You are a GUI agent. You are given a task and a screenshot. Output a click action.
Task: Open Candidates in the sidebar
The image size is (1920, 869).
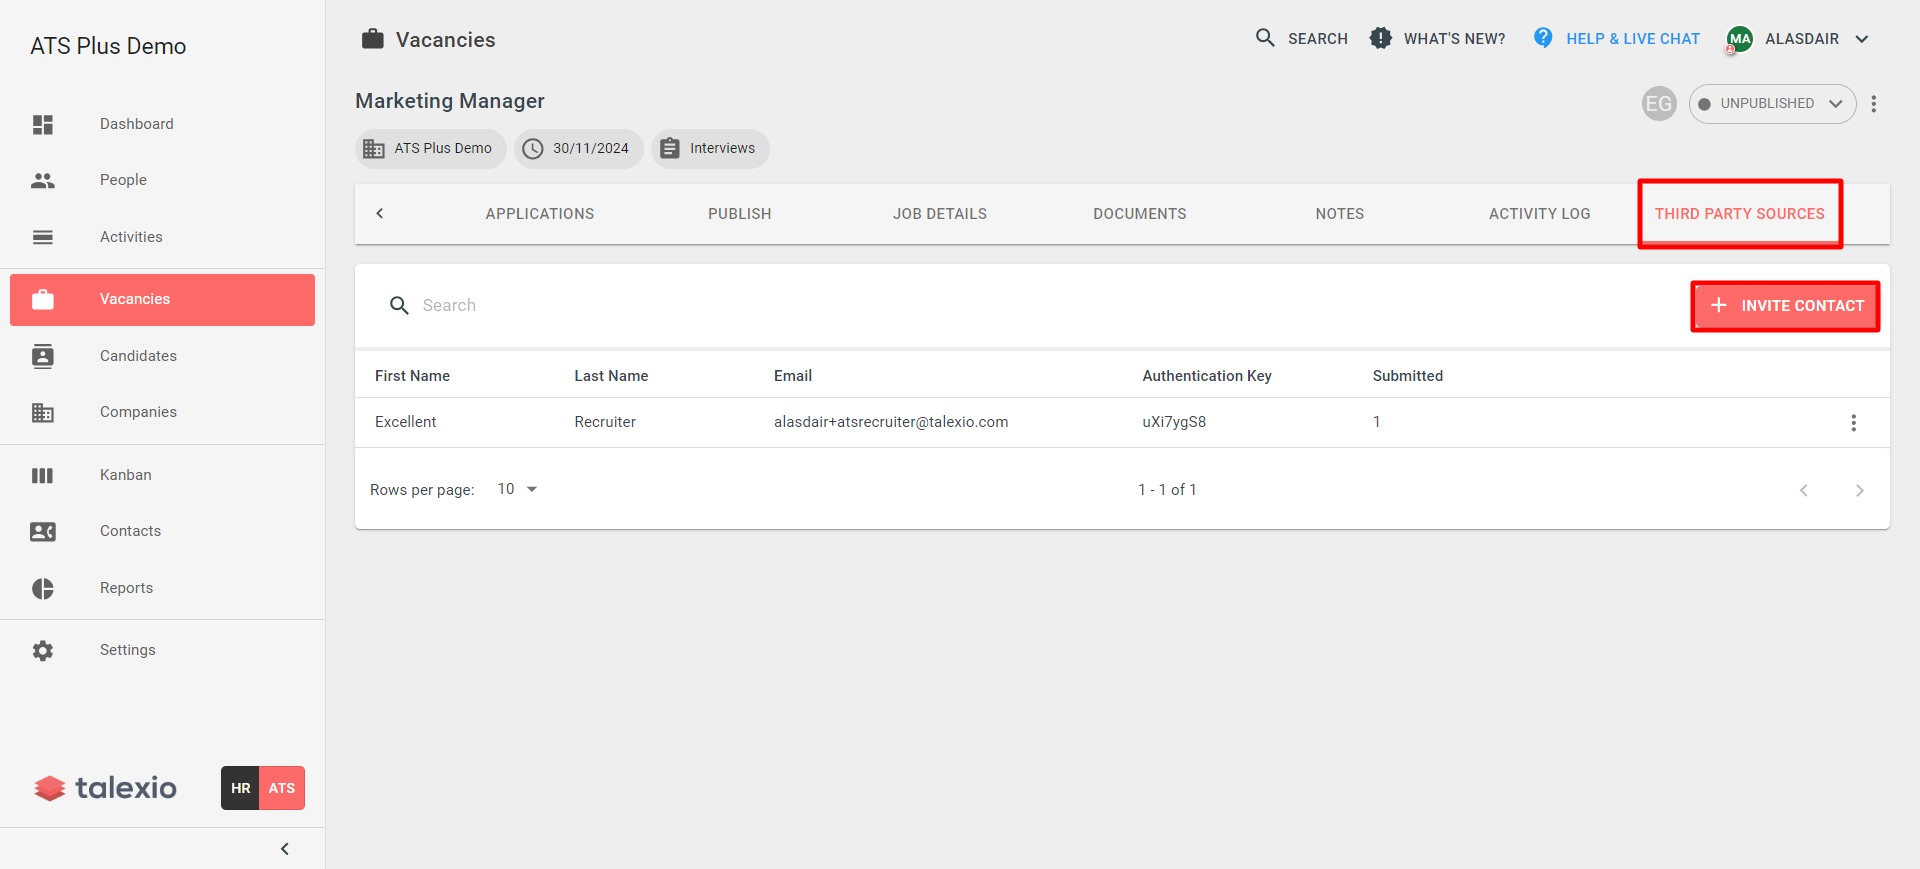click(162, 356)
